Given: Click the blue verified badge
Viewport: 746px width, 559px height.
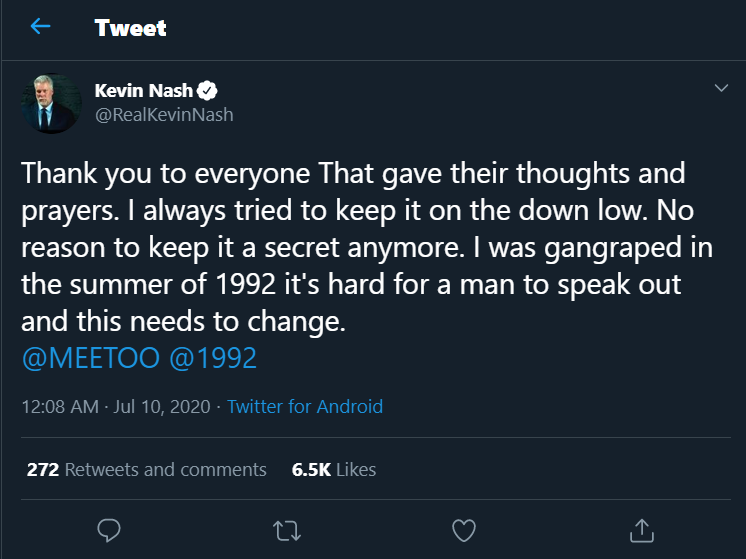Looking at the screenshot, I should pyautogui.click(x=207, y=90).
